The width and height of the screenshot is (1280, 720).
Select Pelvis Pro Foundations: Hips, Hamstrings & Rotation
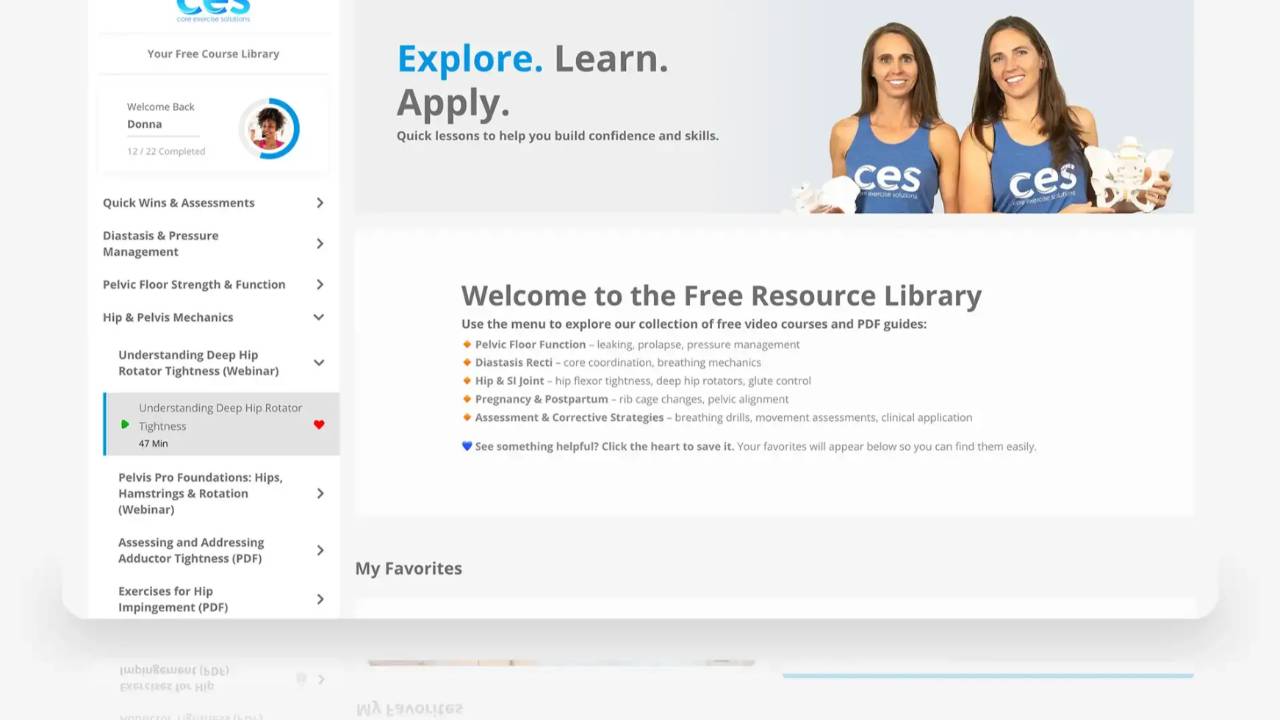click(200, 494)
